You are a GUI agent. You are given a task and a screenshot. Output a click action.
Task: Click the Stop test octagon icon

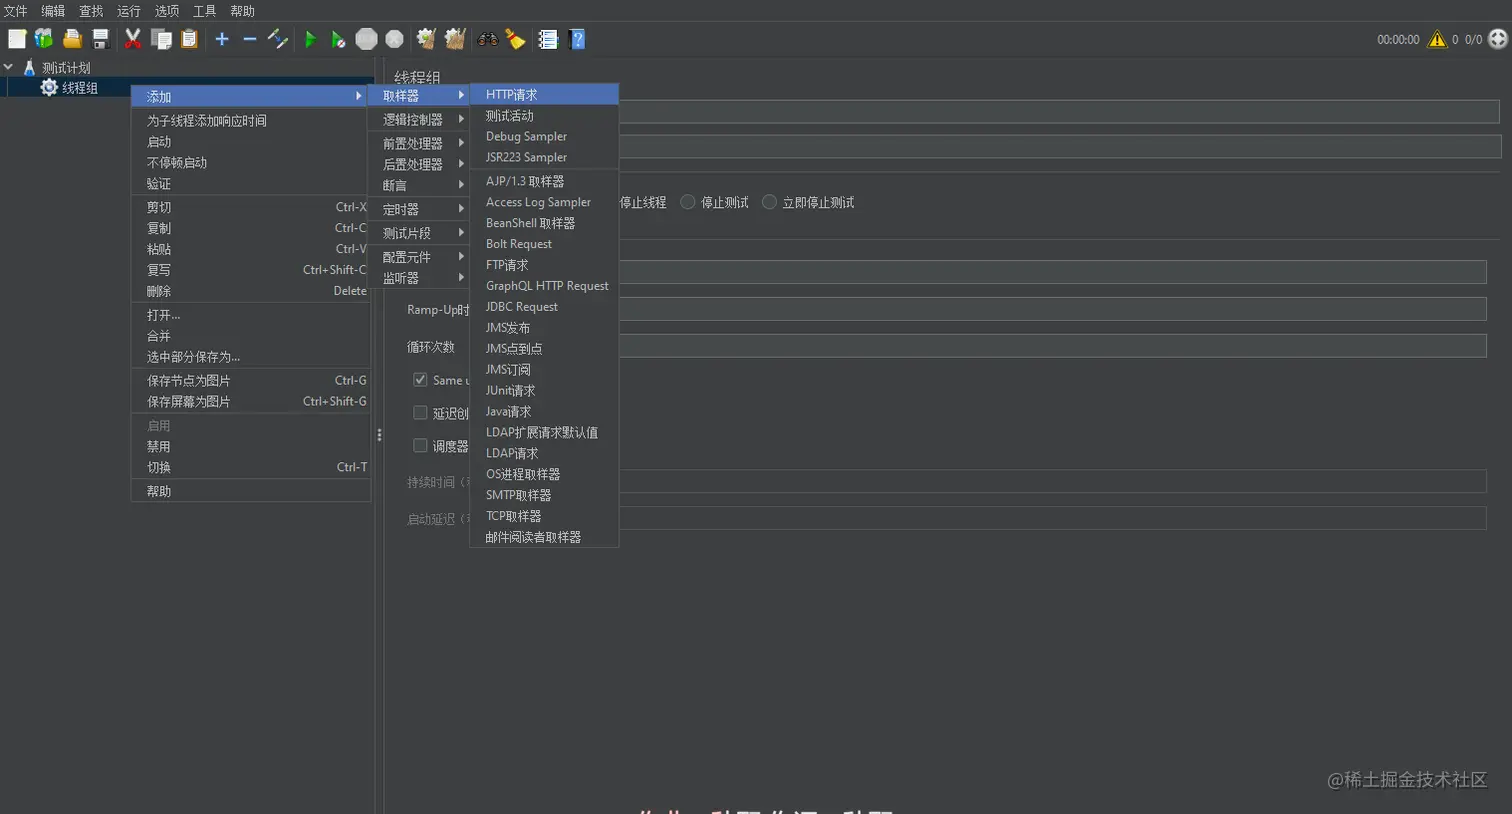coord(367,39)
